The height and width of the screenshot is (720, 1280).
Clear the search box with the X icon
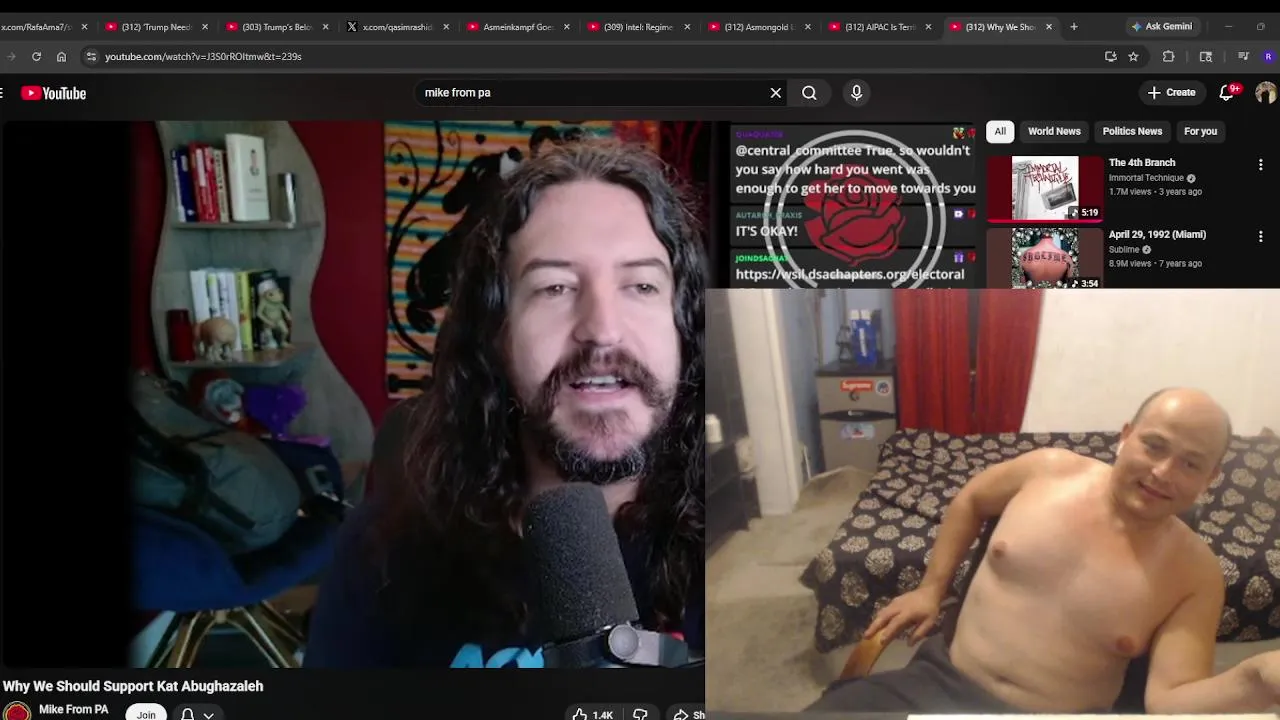pos(775,93)
